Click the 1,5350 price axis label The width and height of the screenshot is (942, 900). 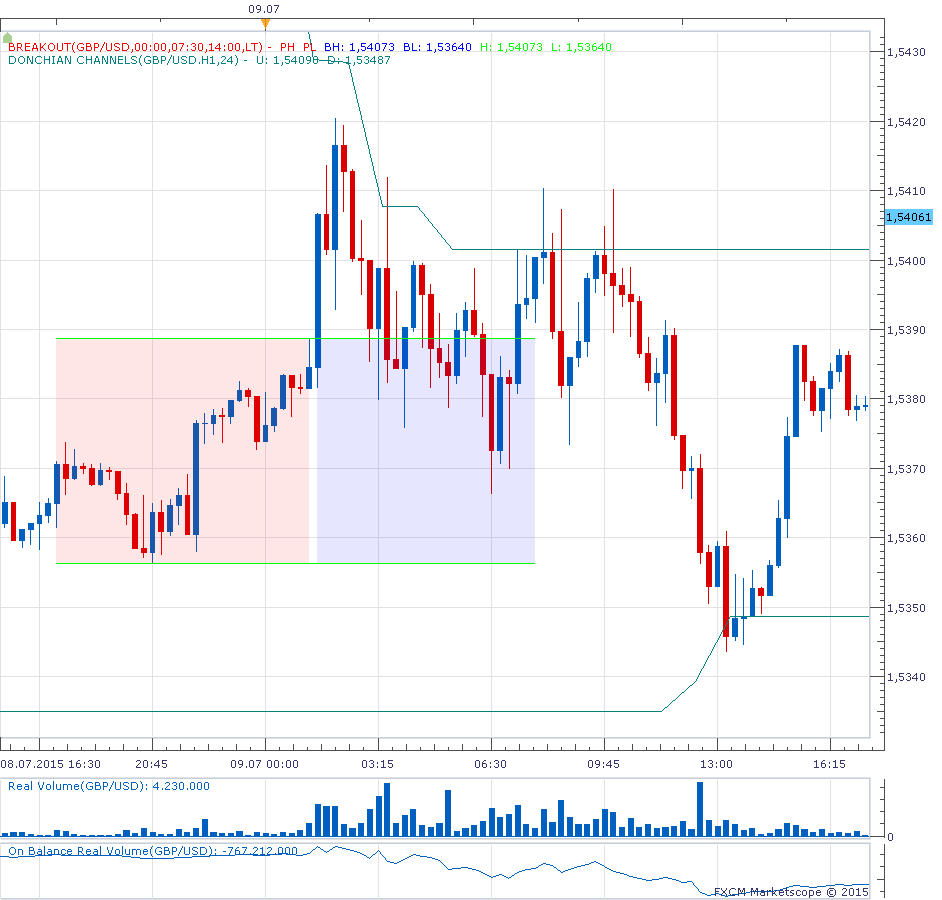coord(906,608)
